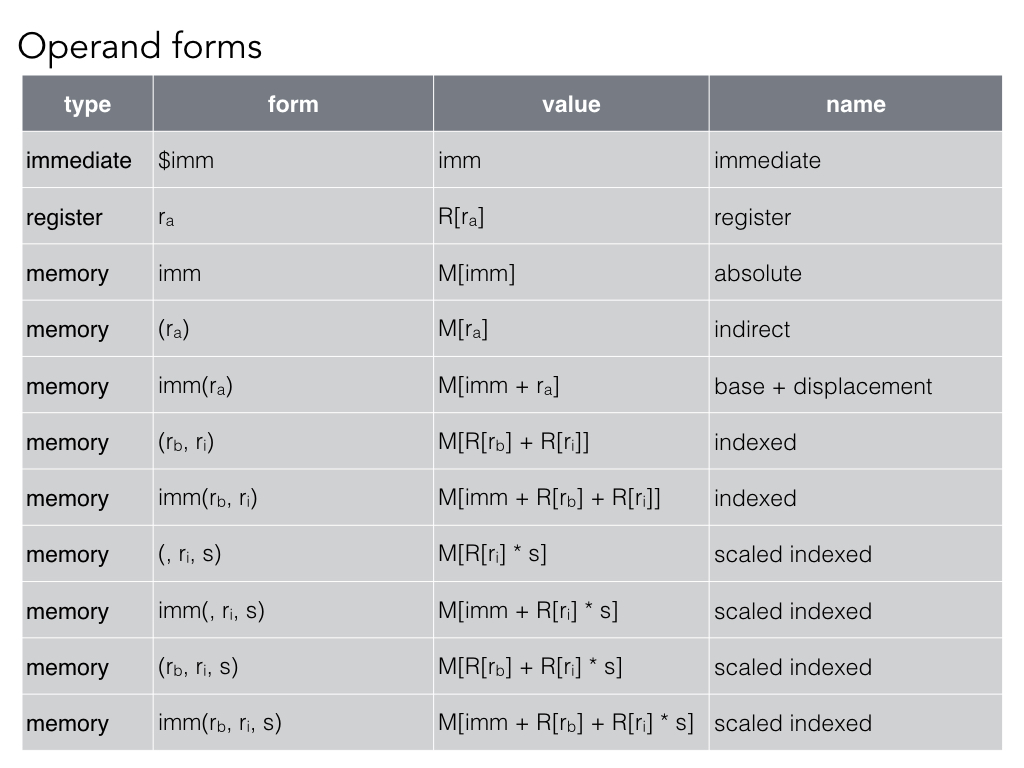1024x768 pixels.
Task: Select the 'type' column header
Action: [x=87, y=104]
